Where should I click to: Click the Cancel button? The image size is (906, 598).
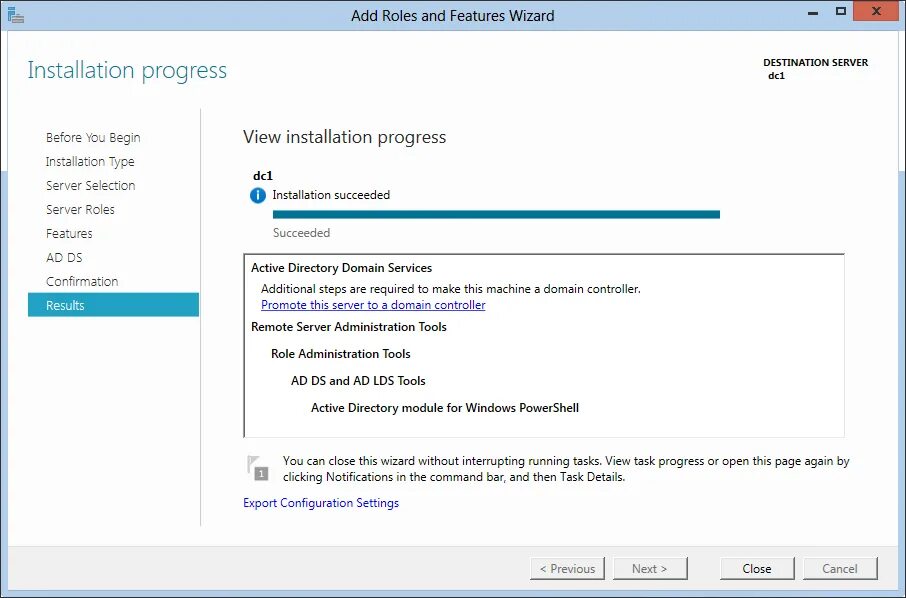(840, 569)
